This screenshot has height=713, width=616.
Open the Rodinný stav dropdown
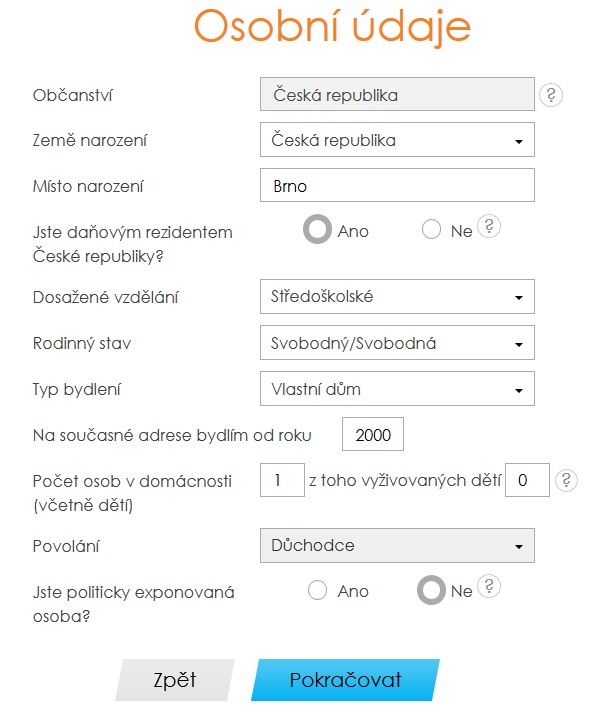[397, 342]
